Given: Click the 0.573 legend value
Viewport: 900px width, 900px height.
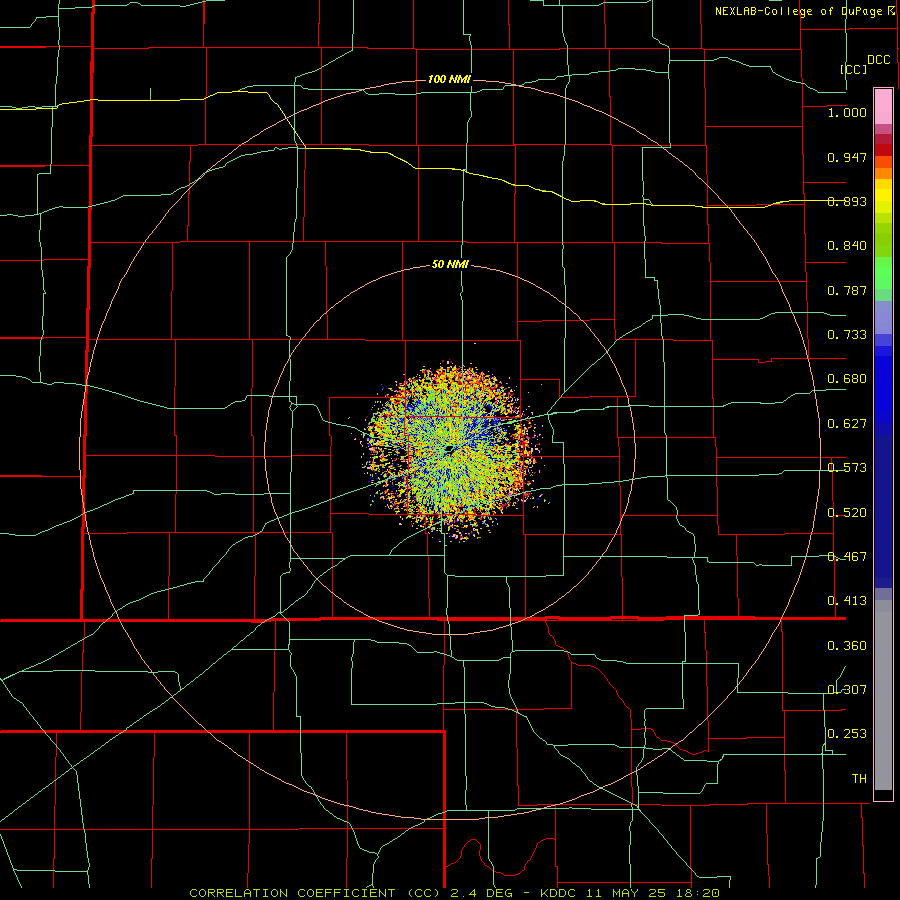Looking at the screenshot, I should coord(847,468).
